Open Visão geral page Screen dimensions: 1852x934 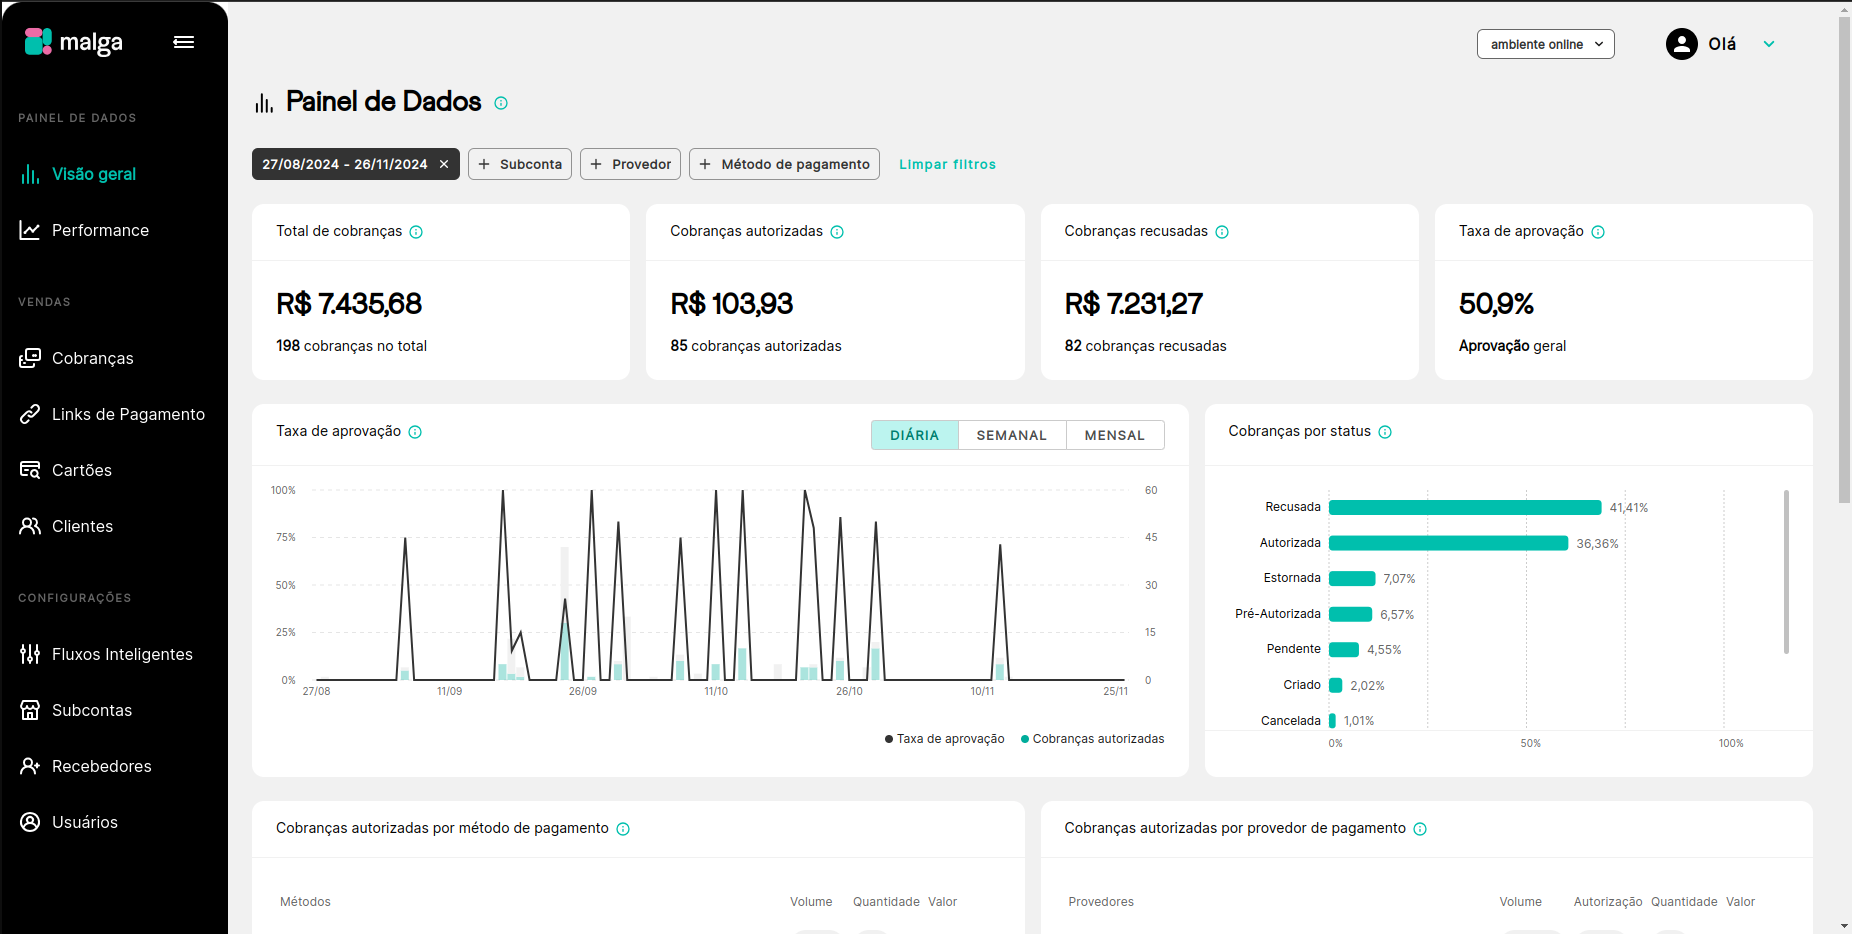94,174
